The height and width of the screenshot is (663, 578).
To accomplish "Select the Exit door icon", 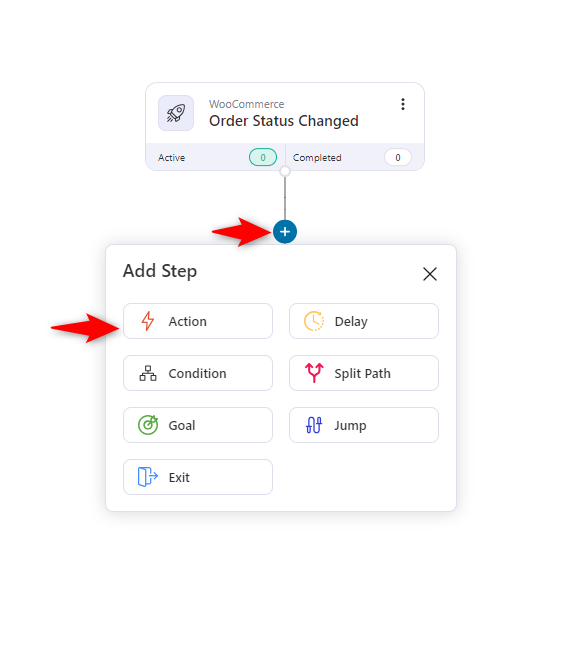I will click(x=148, y=477).
